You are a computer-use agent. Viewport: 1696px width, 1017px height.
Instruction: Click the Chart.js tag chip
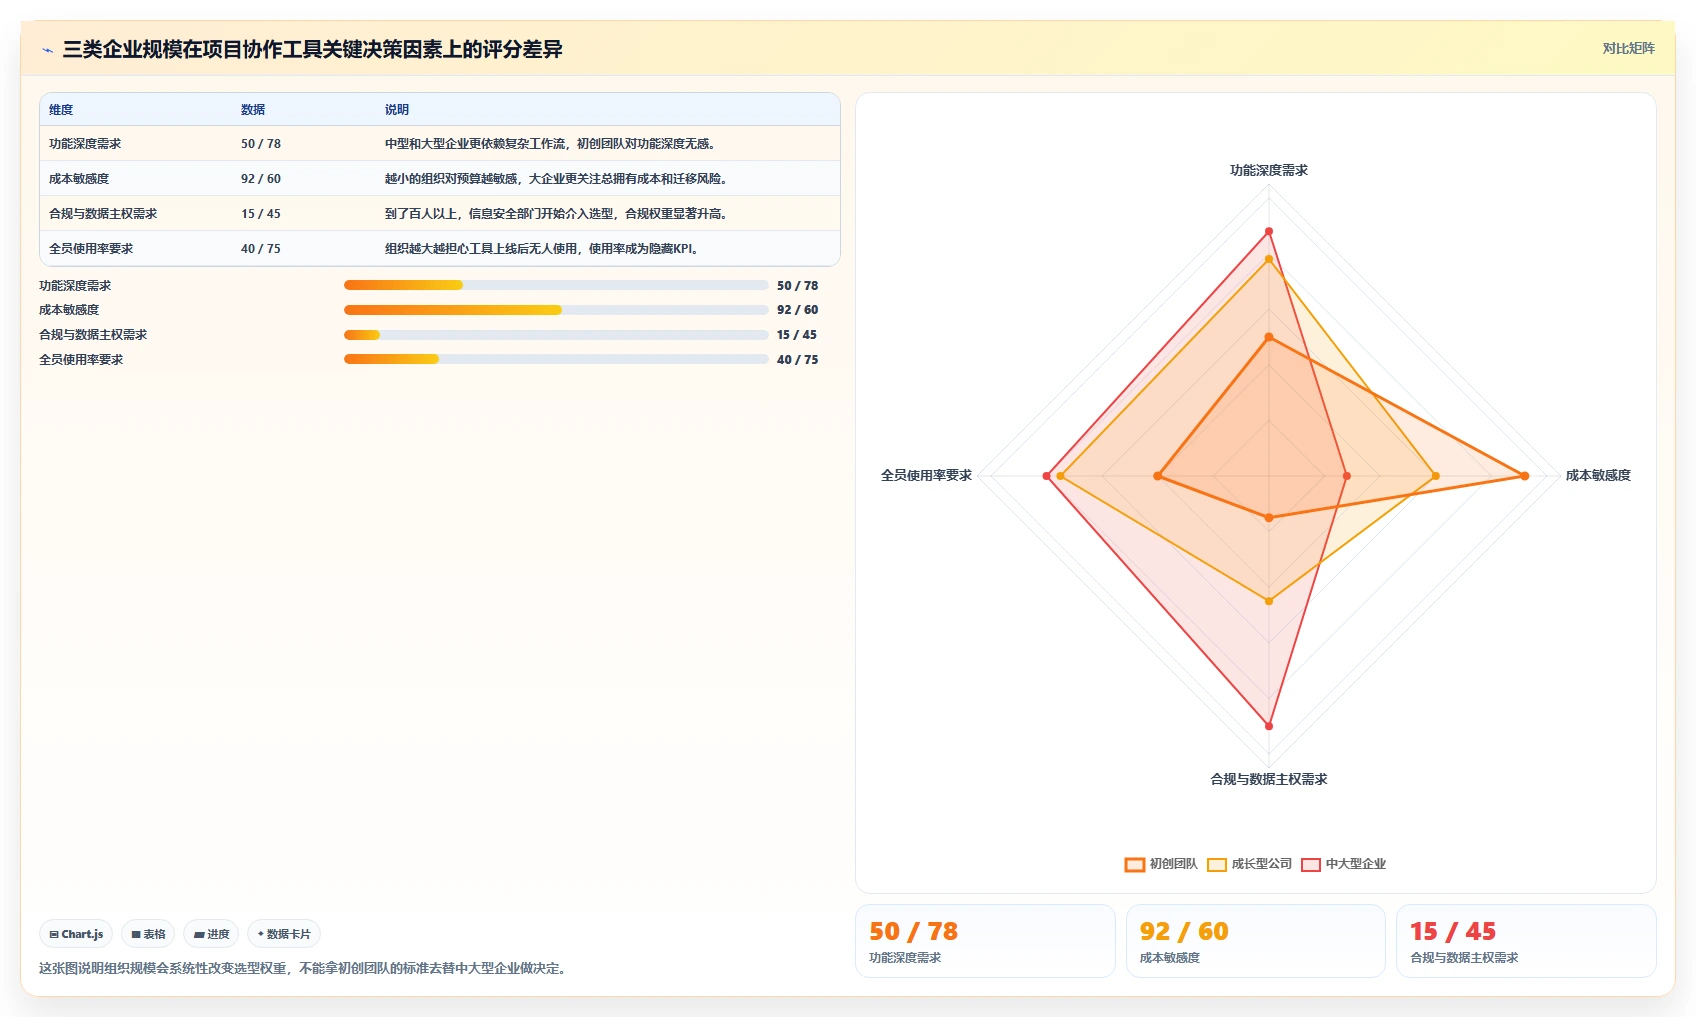76,934
